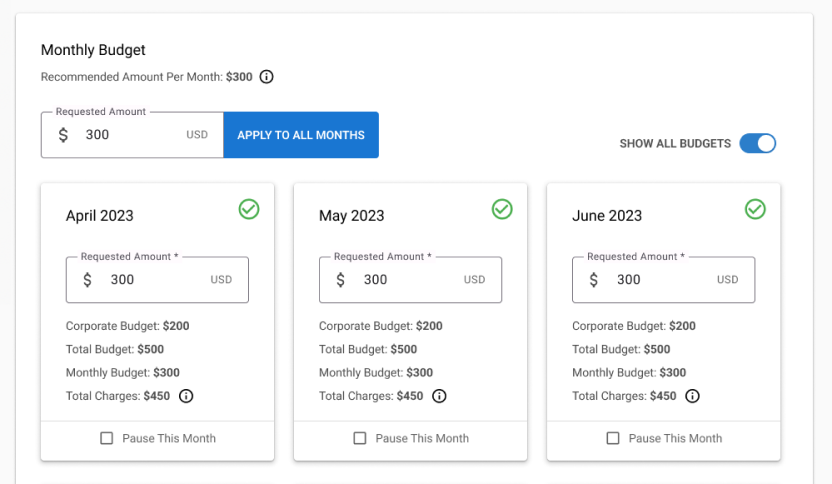
Task: Edit April 2023 Requested Amount field
Action: pos(157,280)
